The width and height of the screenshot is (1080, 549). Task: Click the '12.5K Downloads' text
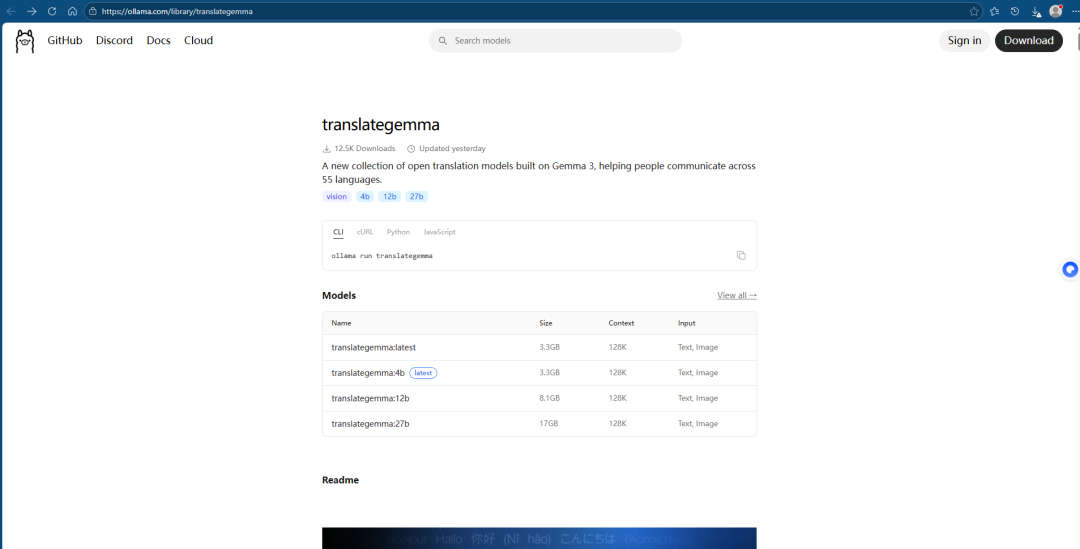click(364, 148)
